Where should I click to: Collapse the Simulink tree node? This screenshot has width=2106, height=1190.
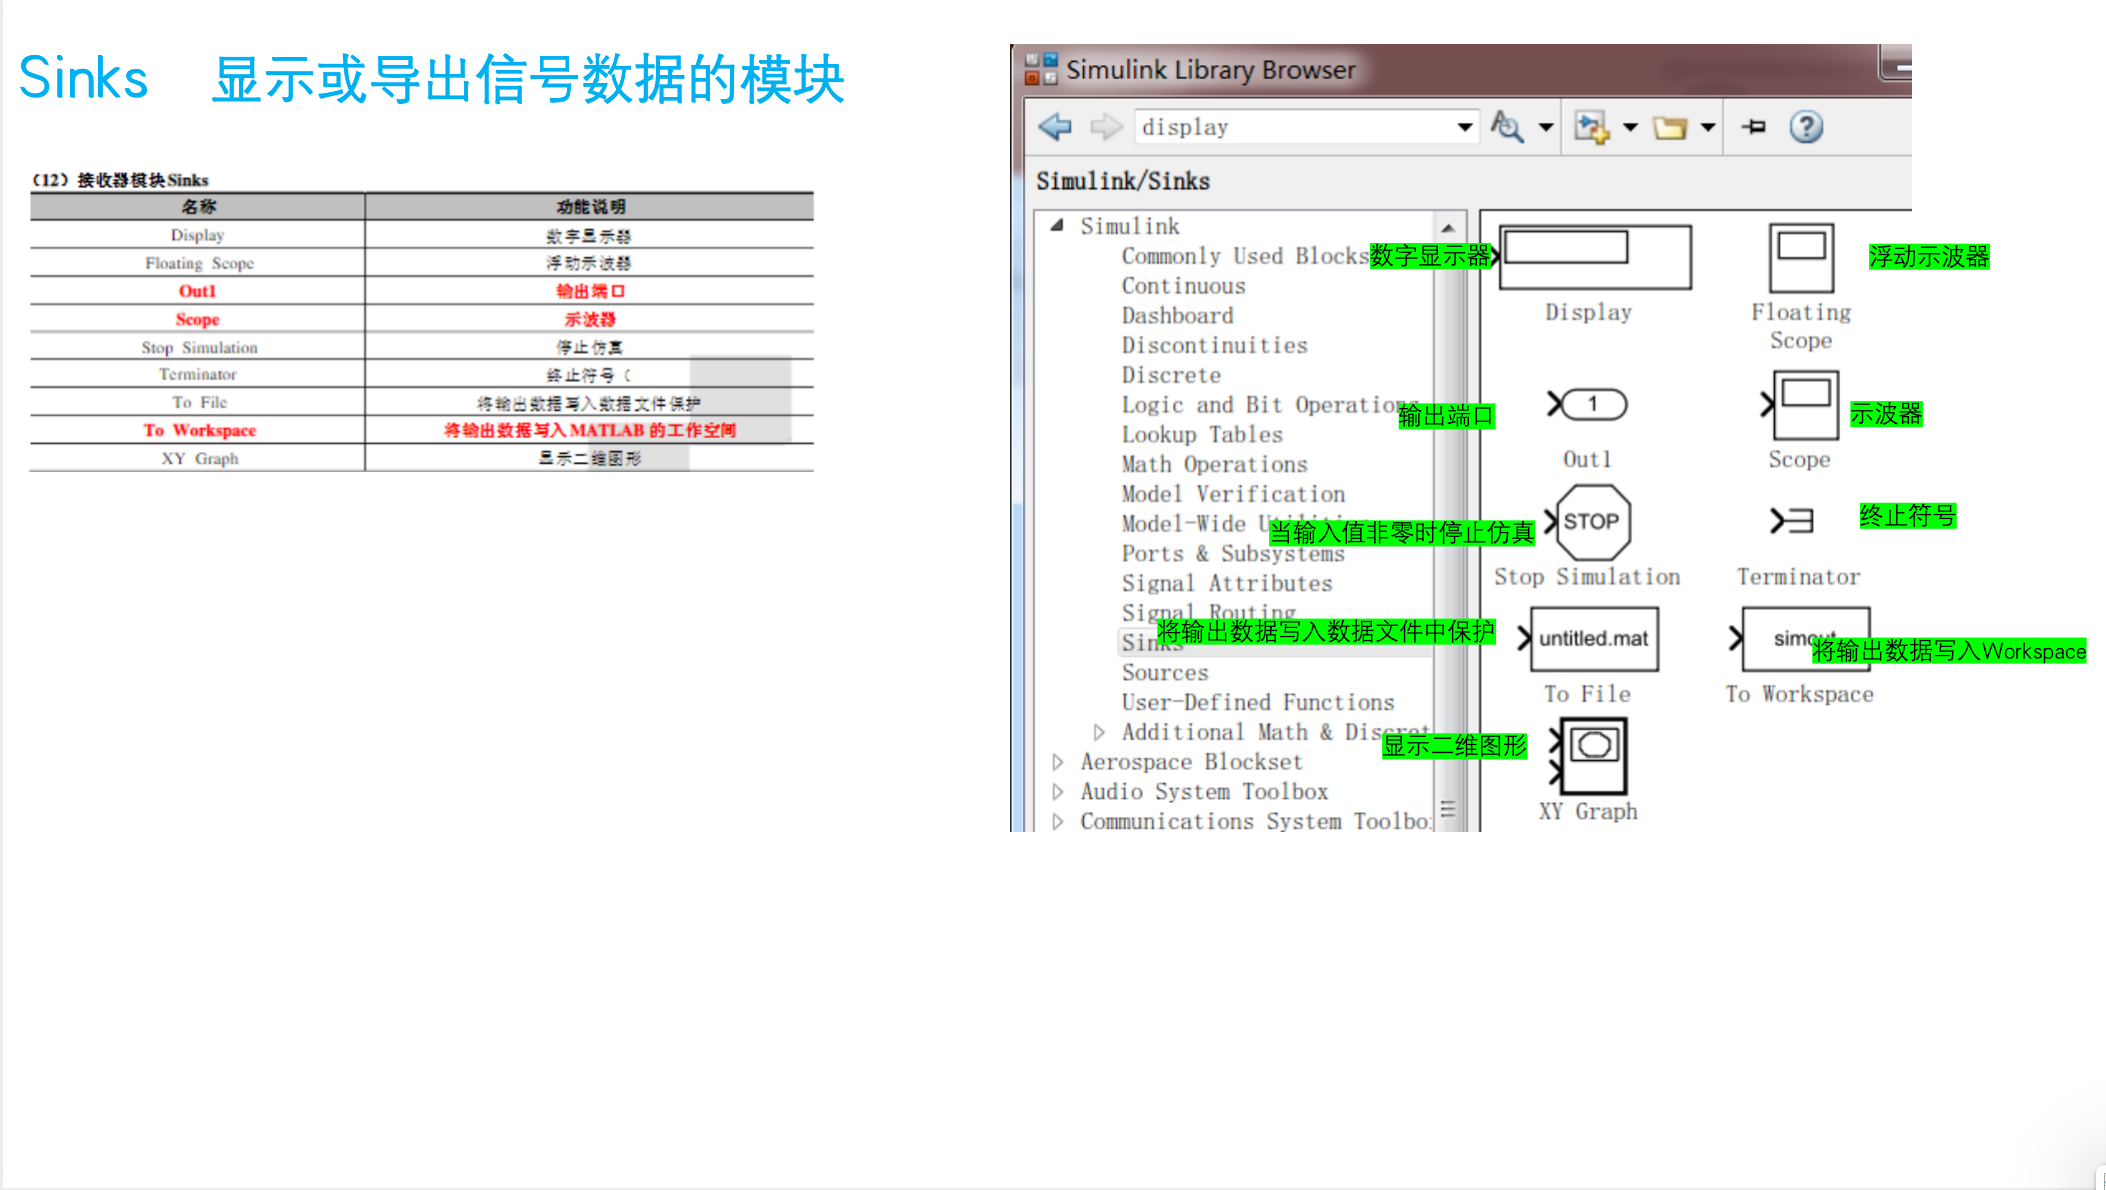1055,225
